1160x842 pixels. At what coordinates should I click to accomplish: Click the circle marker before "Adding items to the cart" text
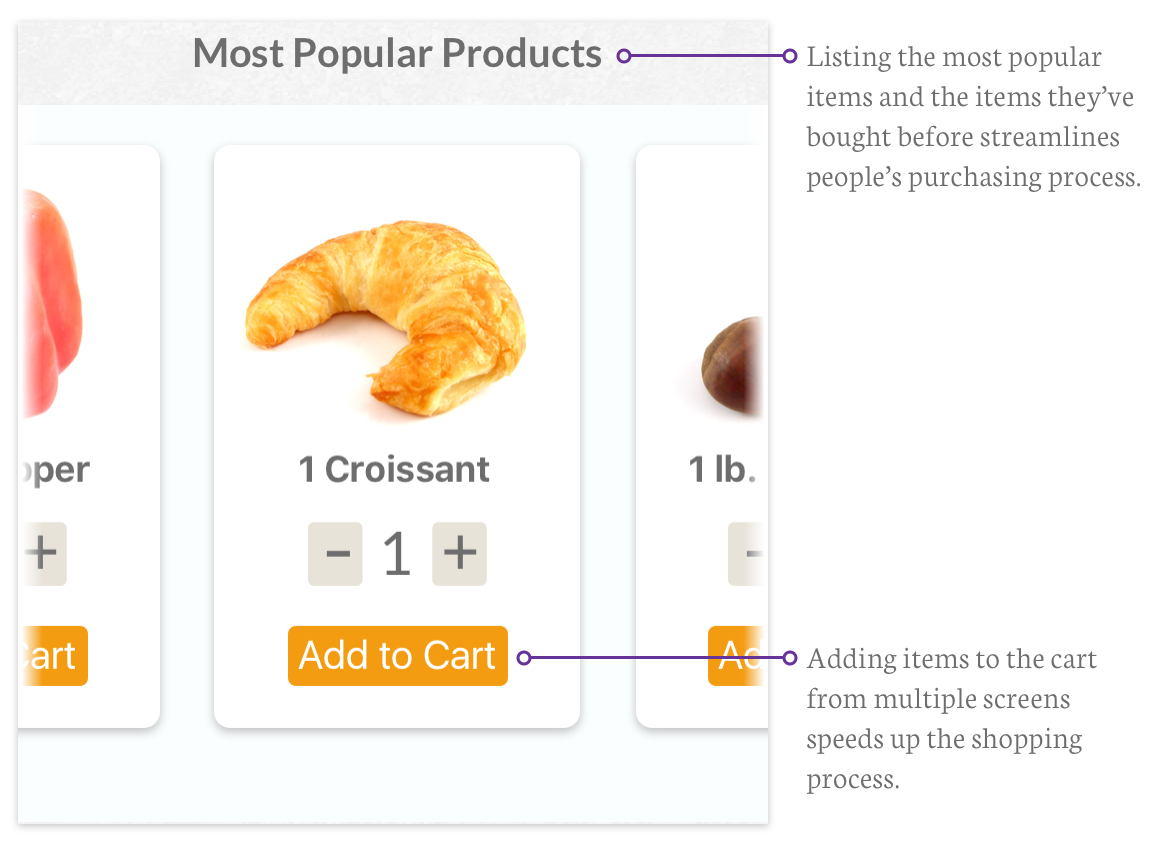coord(790,658)
